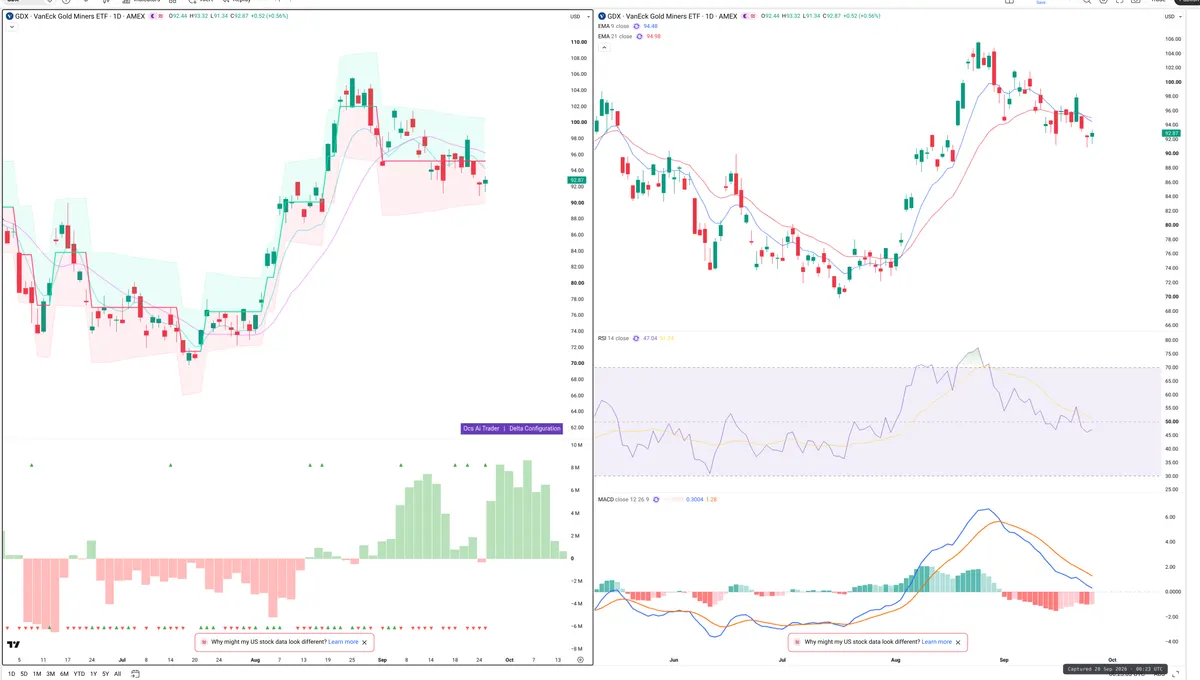The height and width of the screenshot is (680, 1200).
Task: Click 6.00 on MACD pane scale
Action: click(1169, 517)
